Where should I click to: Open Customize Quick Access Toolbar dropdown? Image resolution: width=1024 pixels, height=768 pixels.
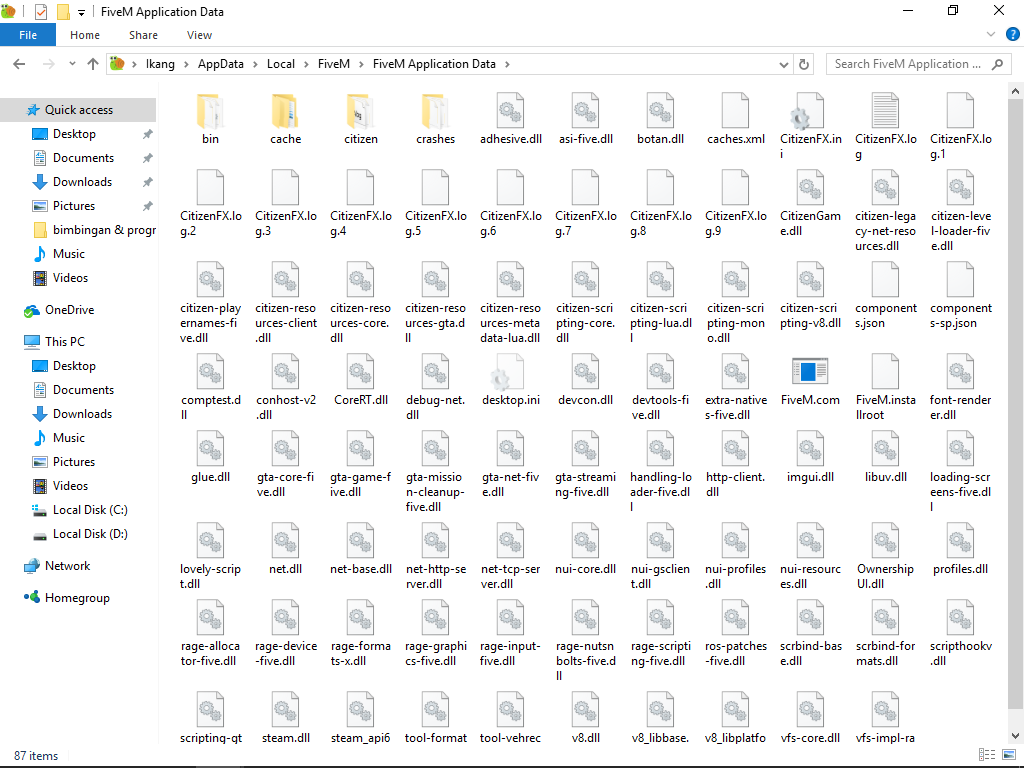coord(81,12)
